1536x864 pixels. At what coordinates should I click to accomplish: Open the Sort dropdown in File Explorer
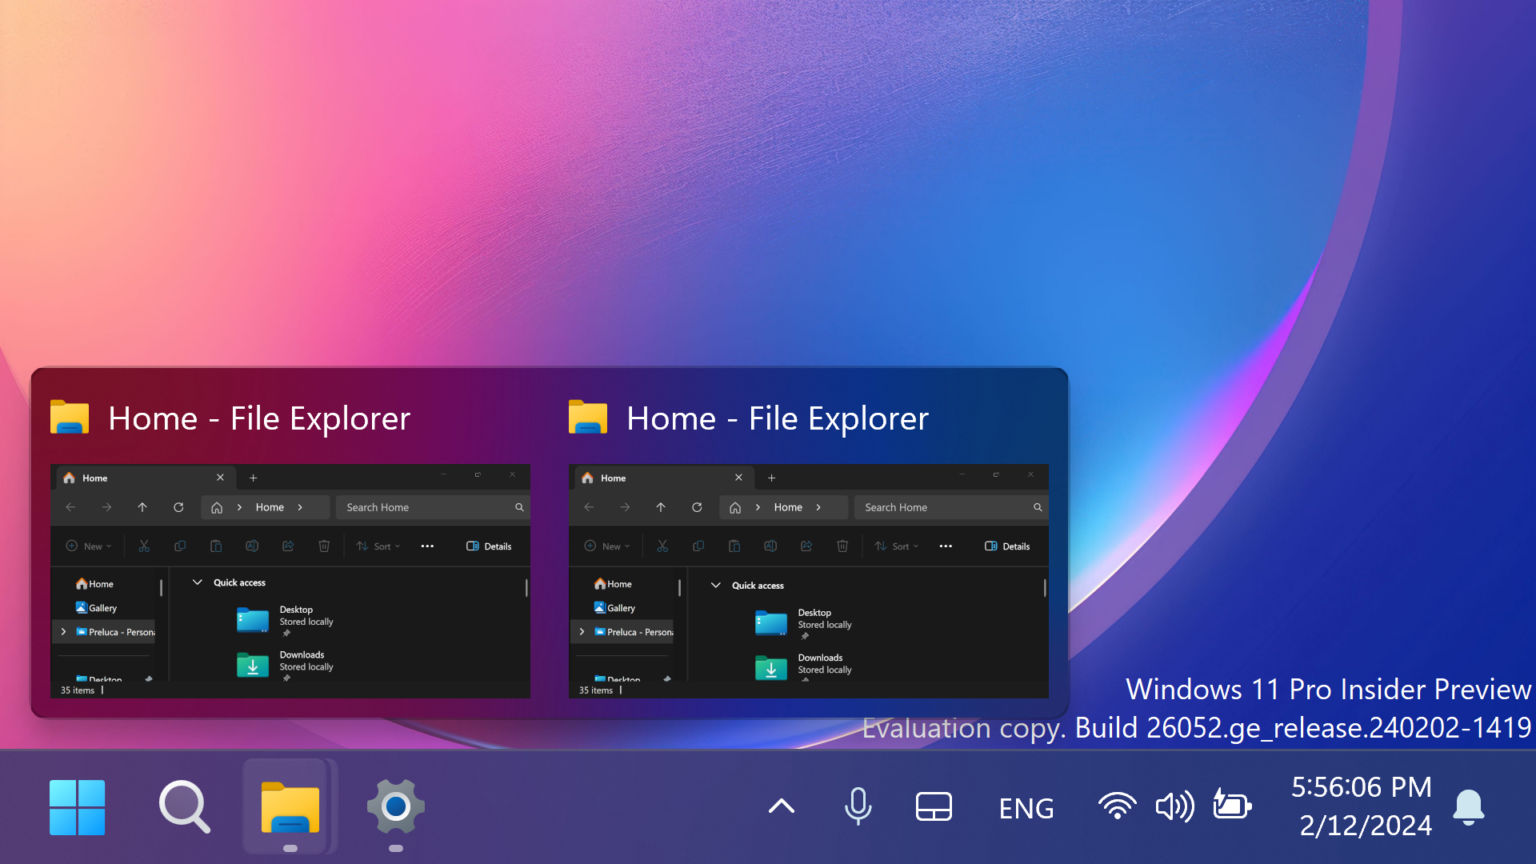tap(378, 546)
